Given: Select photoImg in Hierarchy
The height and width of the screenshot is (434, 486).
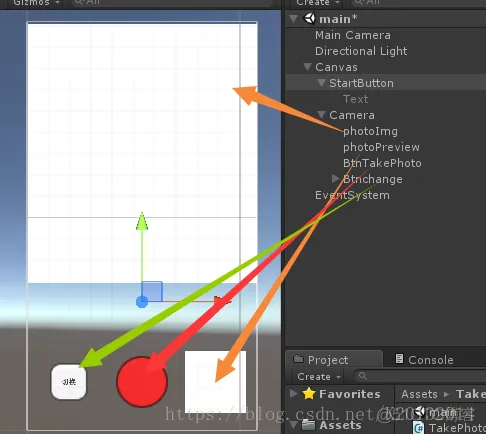Looking at the screenshot, I should click(370, 131).
